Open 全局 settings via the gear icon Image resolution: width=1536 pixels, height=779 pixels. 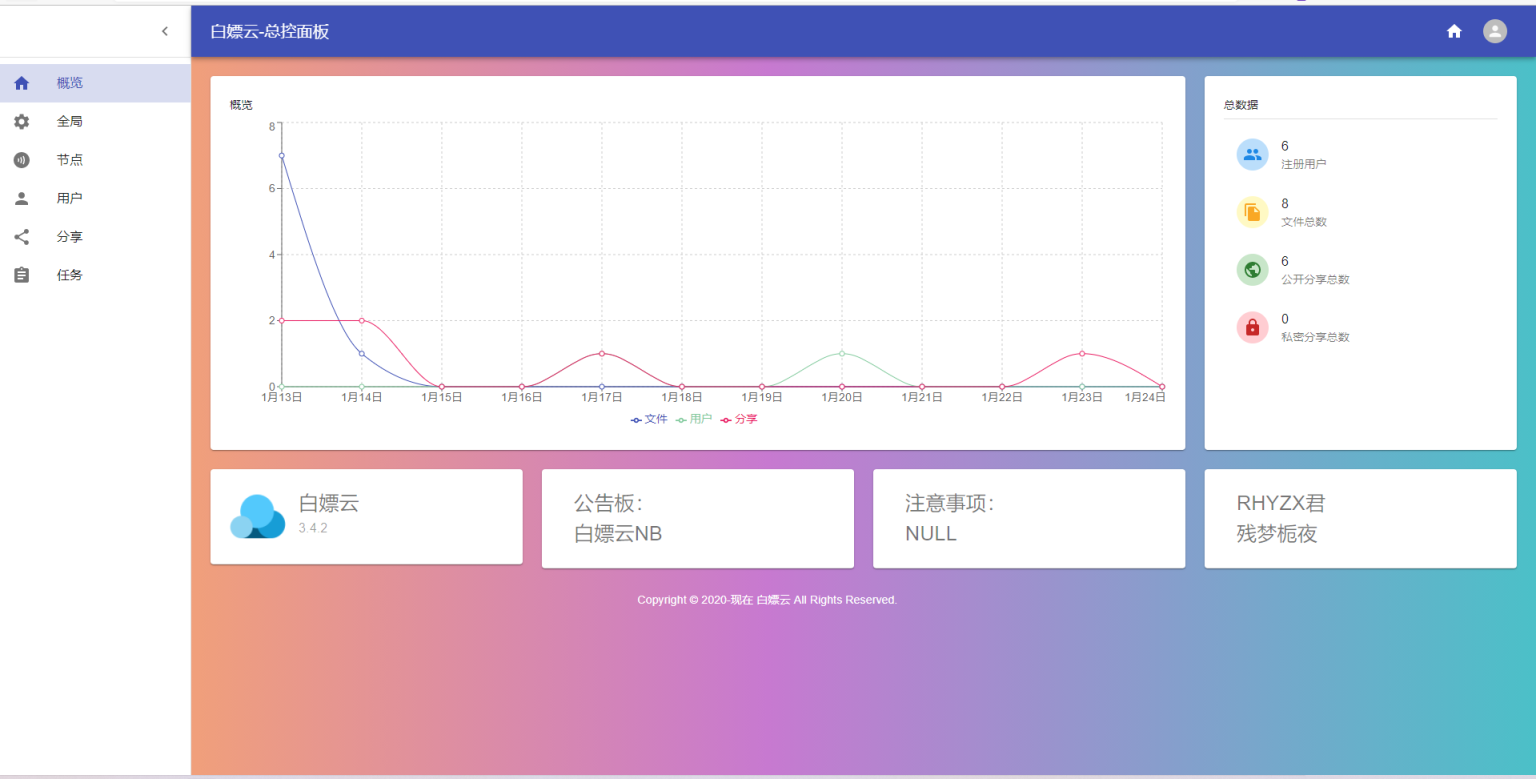click(x=21, y=121)
